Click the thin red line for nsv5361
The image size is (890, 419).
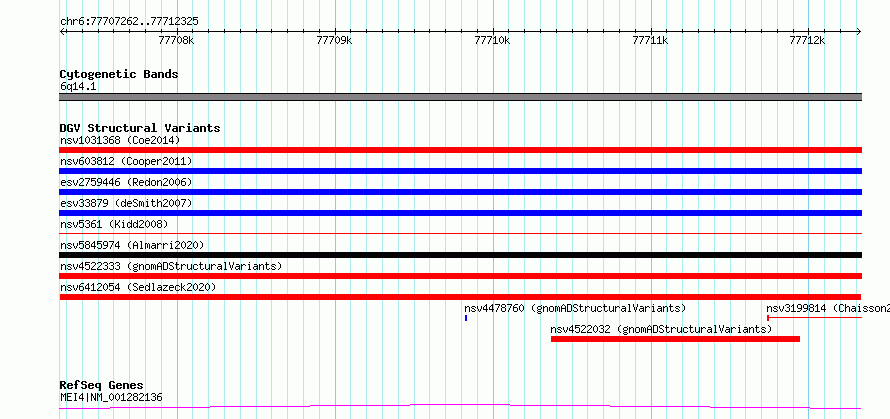point(461,233)
